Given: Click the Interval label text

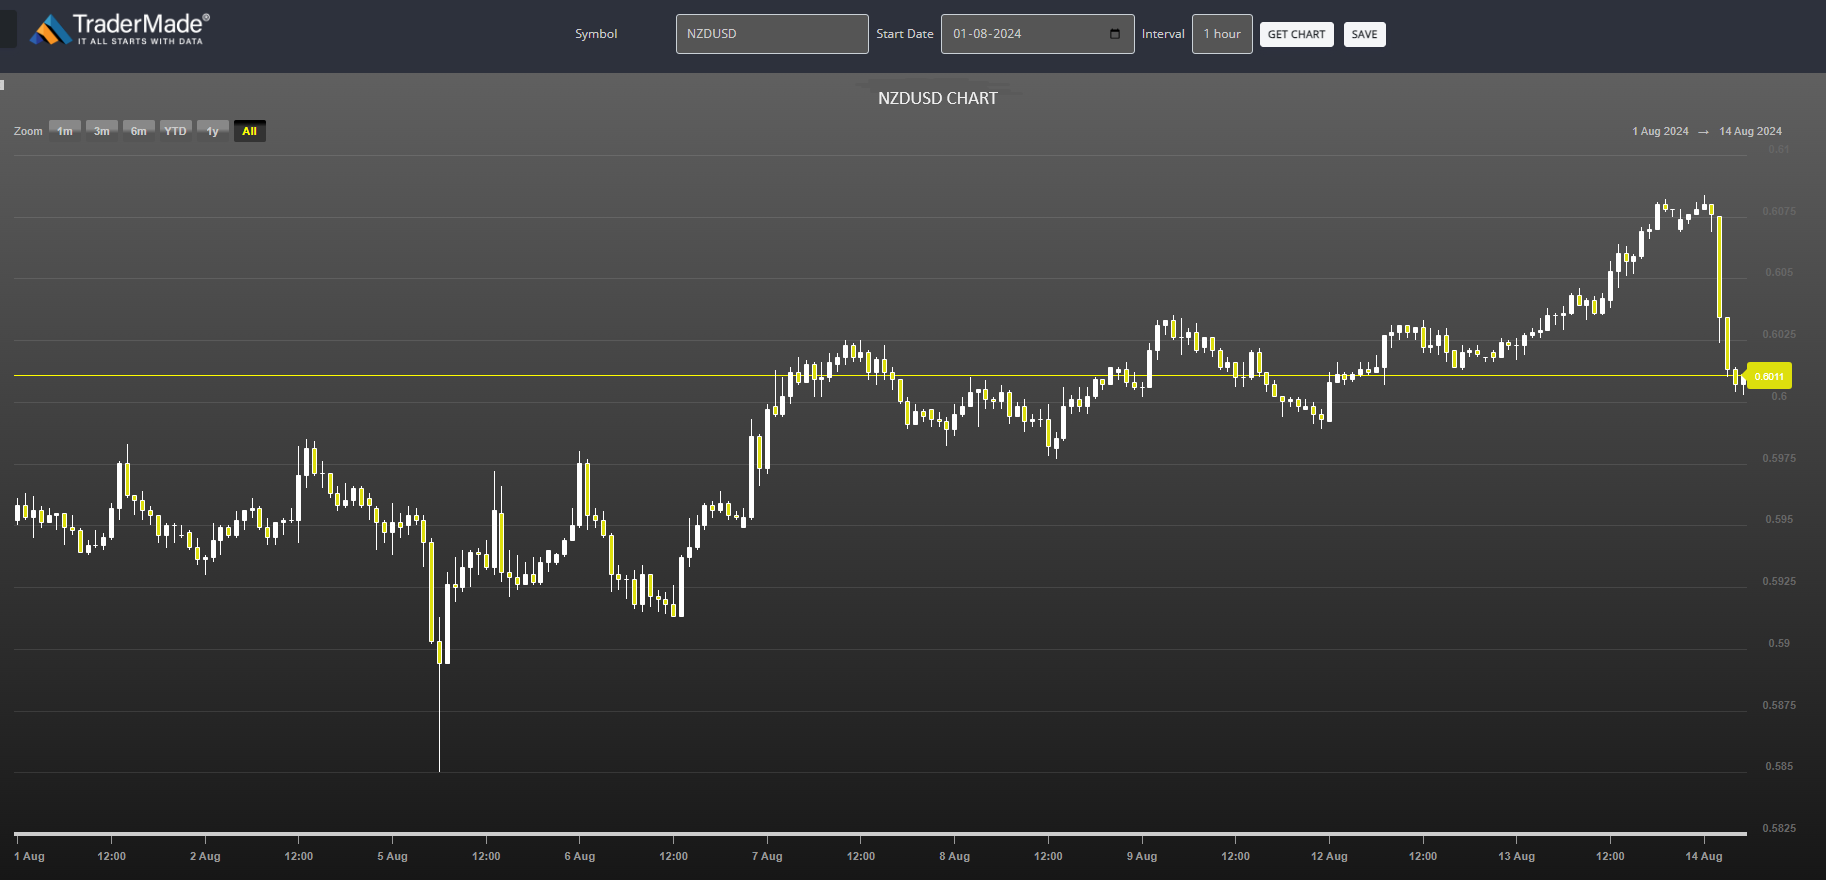Looking at the screenshot, I should coord(1163,34).
